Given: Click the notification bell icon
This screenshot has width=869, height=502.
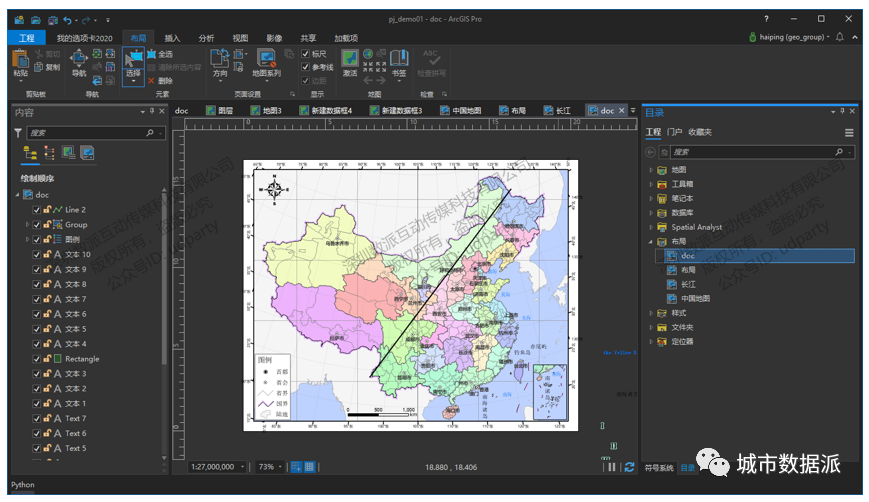Looking at the screenshot, I should [x=840, y=37].
